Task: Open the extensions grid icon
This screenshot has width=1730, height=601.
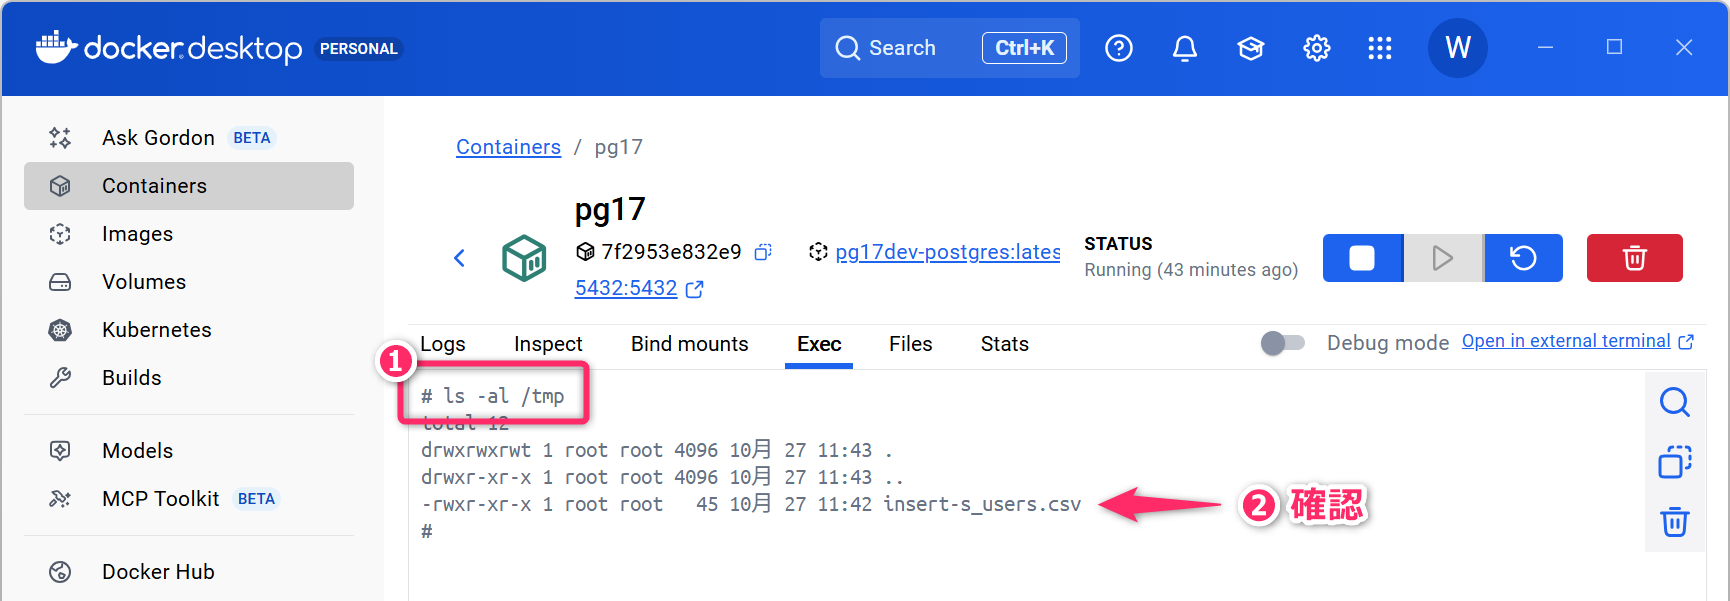Action: click(x=1380, y=48)
